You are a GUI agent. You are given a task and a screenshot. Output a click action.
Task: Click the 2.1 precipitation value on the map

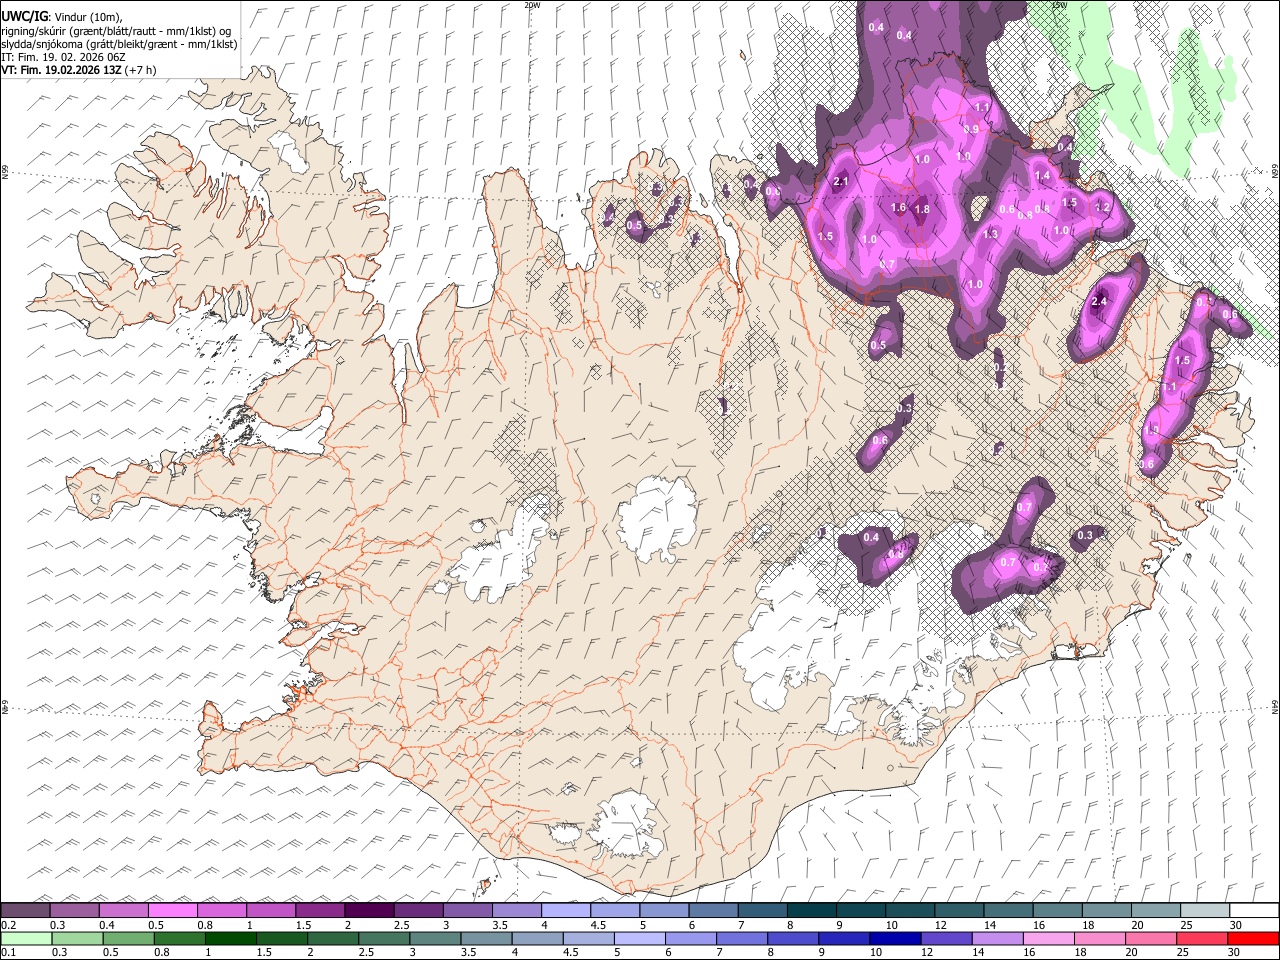841,181
